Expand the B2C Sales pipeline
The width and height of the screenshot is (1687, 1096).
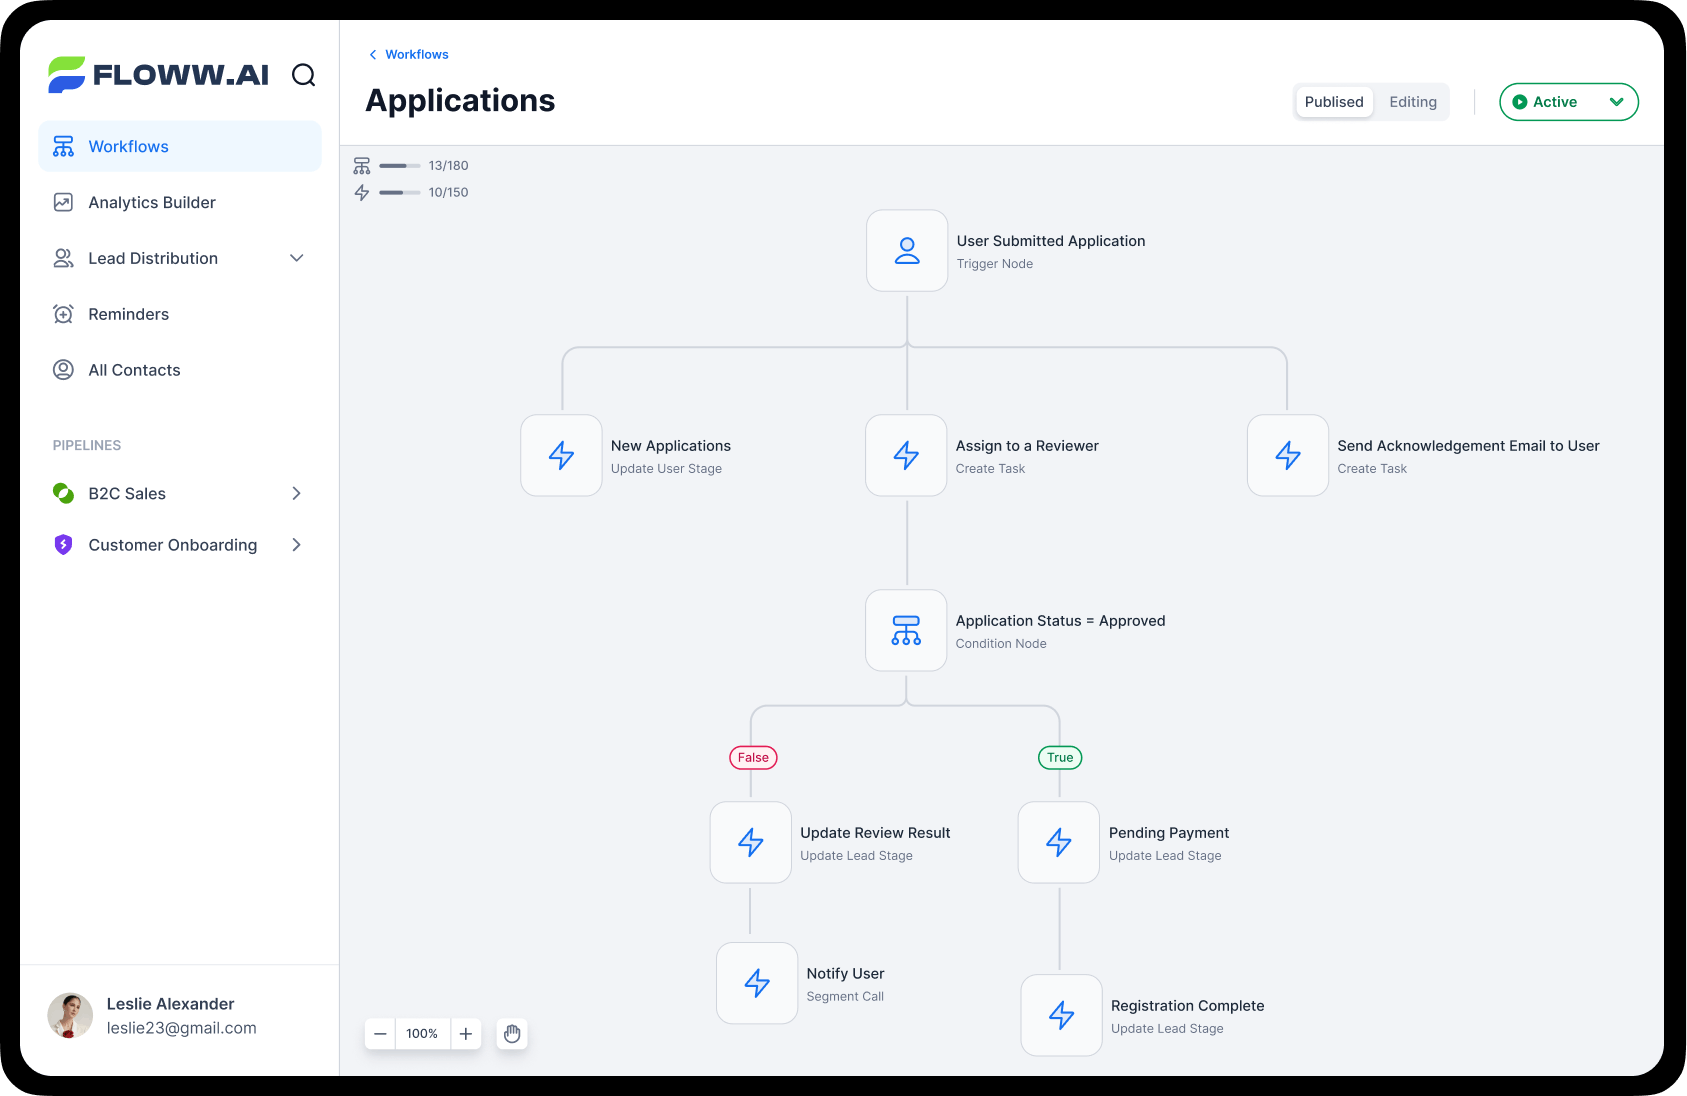pos(296,493)
